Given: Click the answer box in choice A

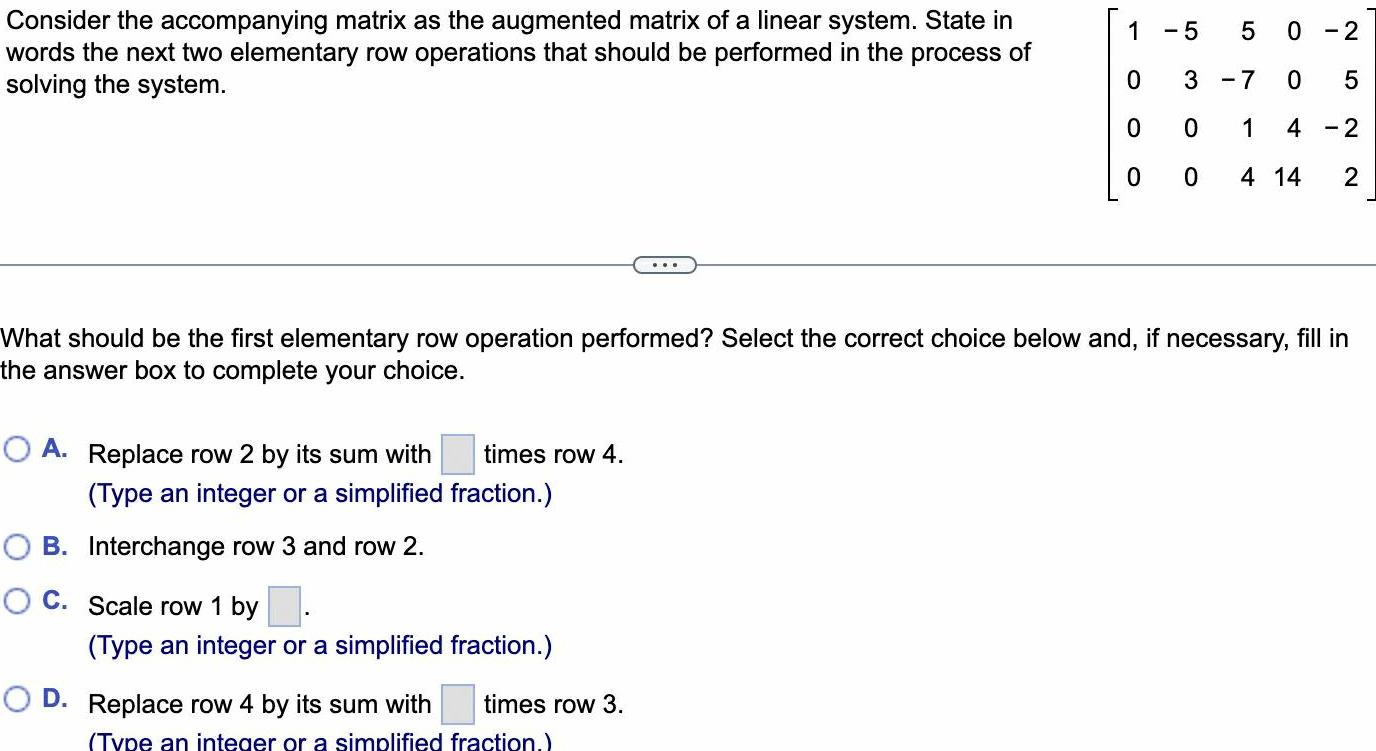Looking at the screenshot, I should [x=456, y=454].
